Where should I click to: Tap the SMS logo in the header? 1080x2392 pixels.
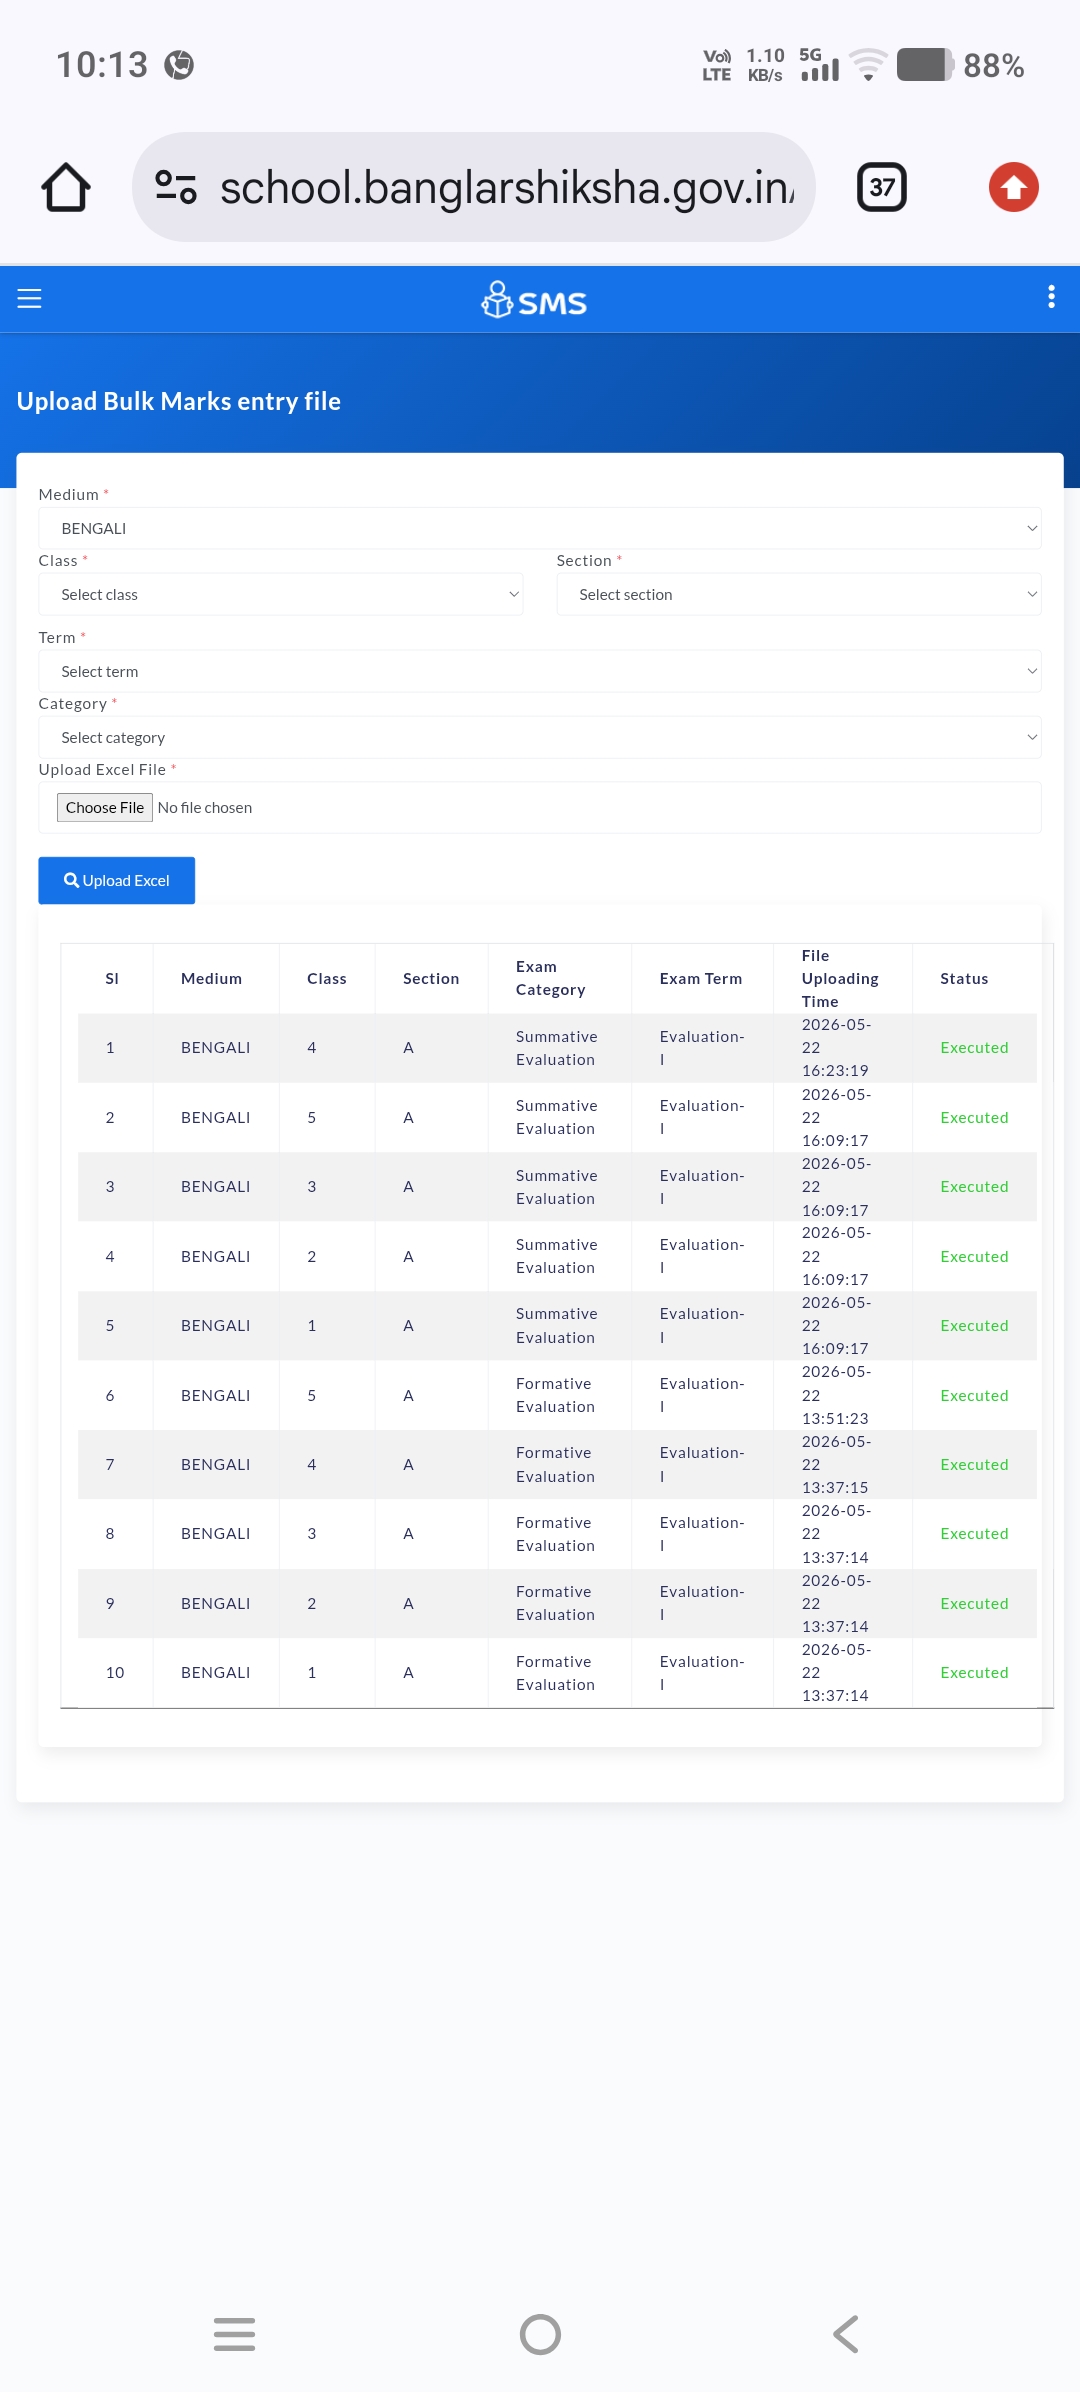pyautogui.click(x=534, y=300)
